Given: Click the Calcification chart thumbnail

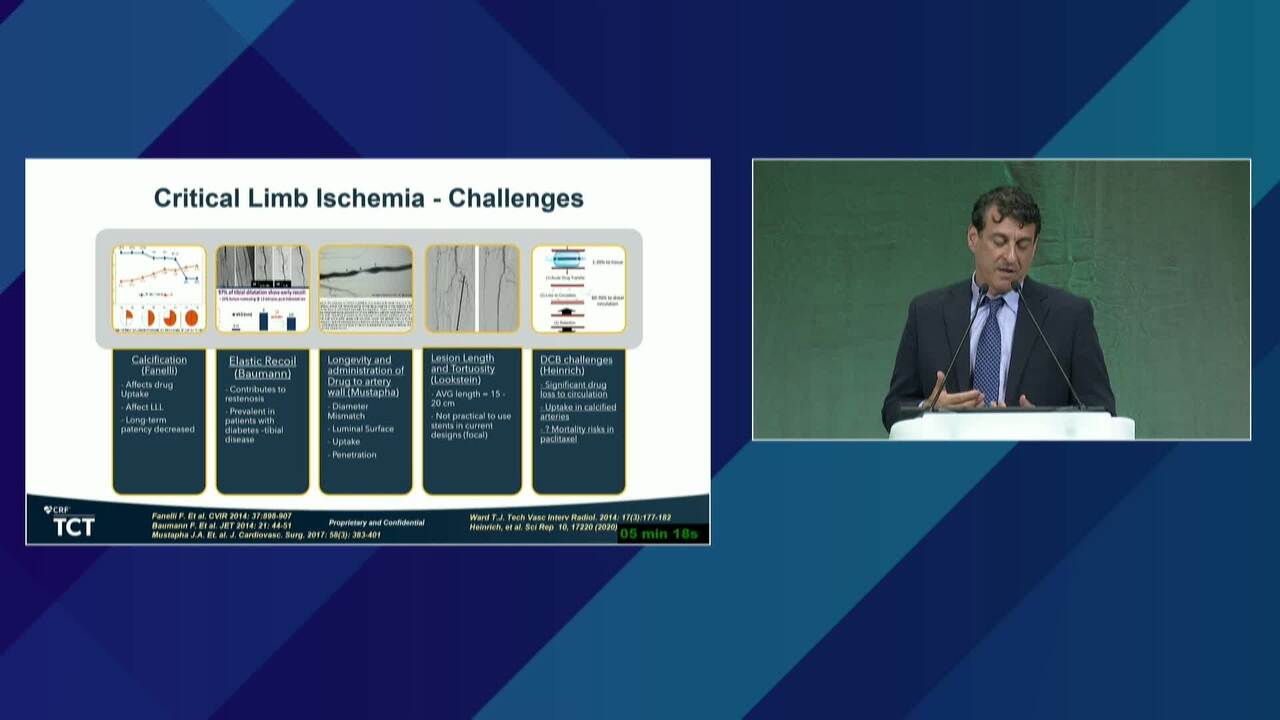Looking at the screenshot, I should click(159, 289).
